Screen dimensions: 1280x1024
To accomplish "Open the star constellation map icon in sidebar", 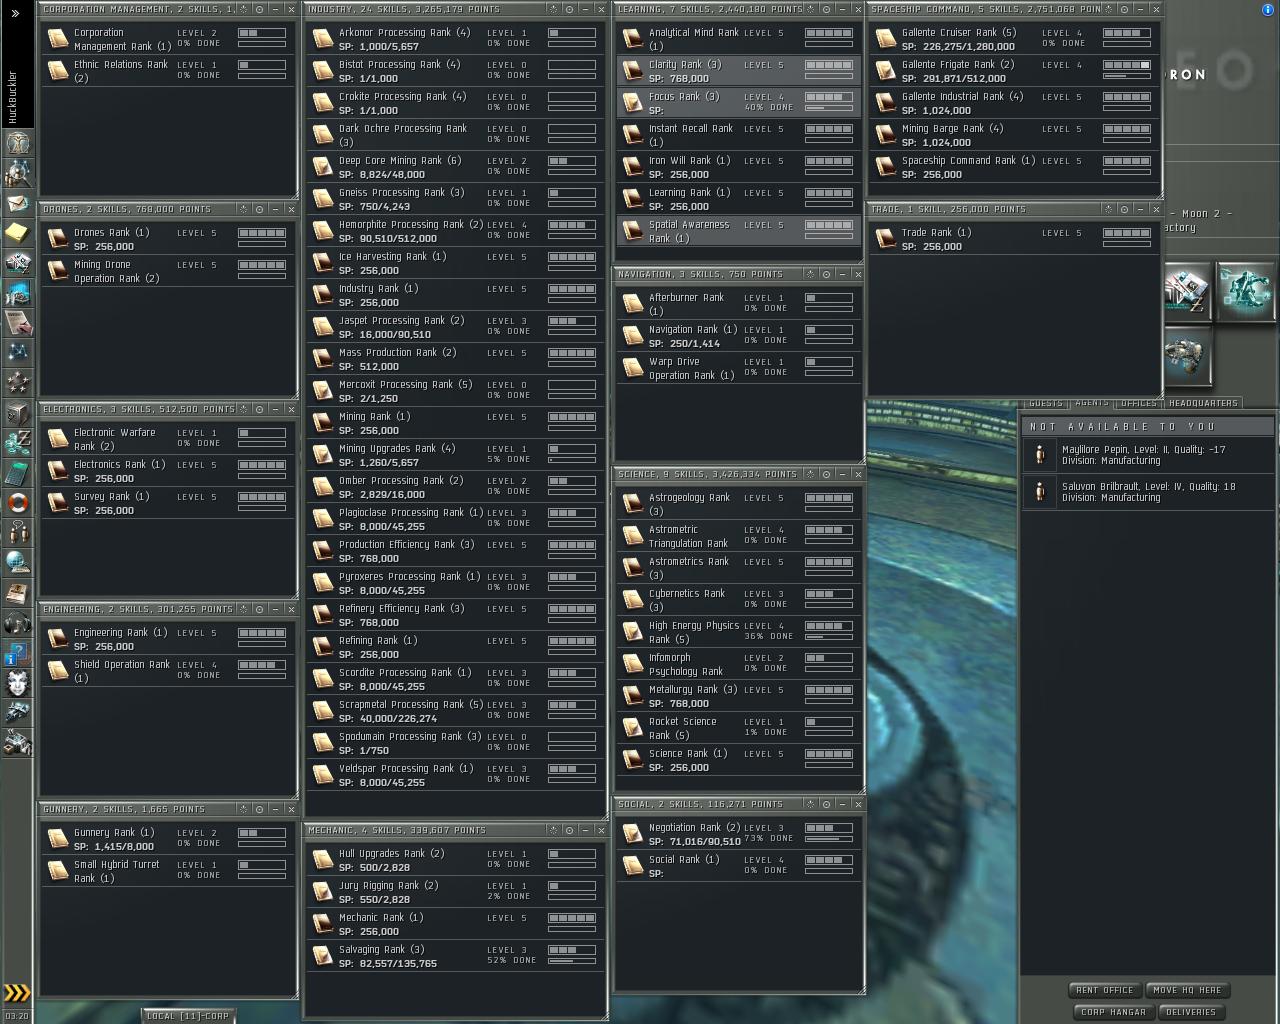I will click(x=17, y=352).
